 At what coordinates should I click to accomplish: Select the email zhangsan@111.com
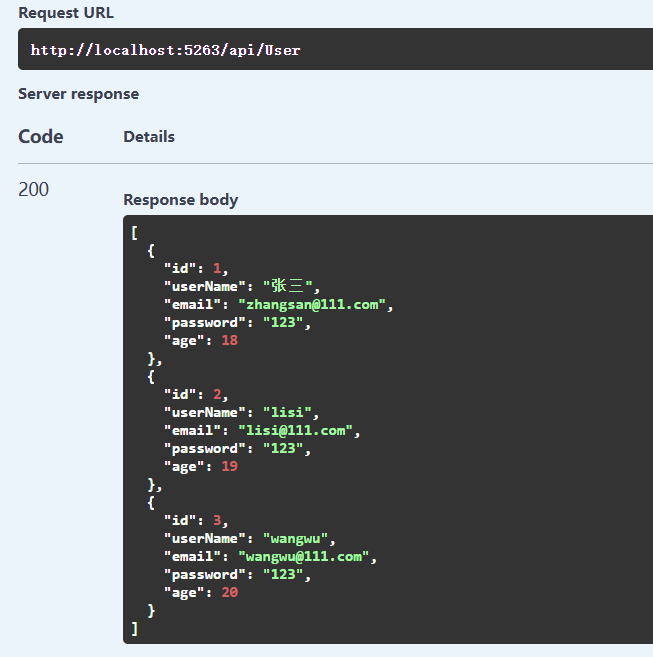tap(312, 304)
